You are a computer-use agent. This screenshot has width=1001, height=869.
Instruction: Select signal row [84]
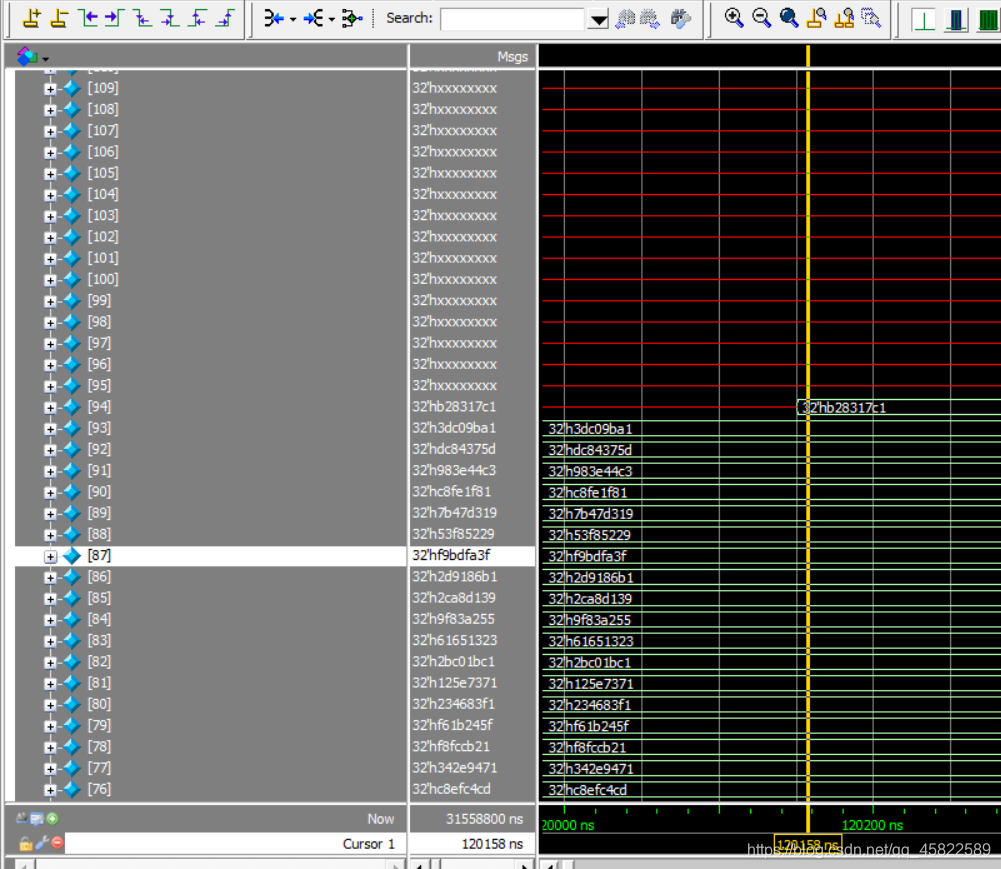(x=210, y=619)
